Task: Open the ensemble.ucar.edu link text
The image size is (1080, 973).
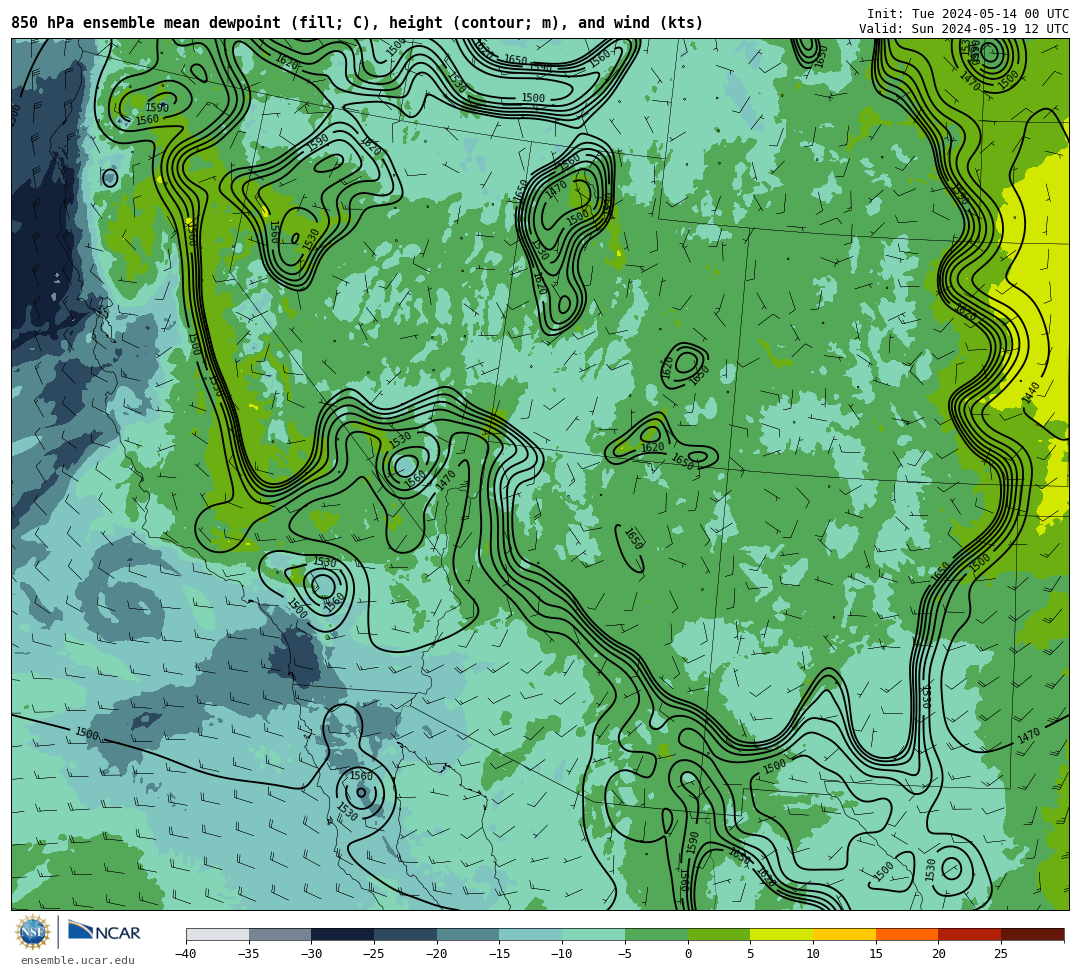Action: 78,960
